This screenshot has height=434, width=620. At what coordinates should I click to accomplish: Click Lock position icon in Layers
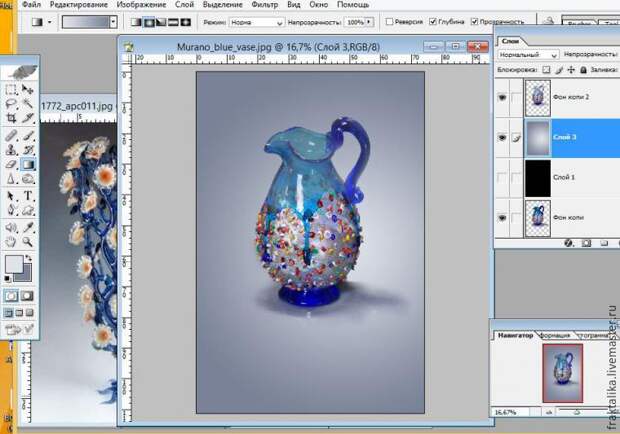coord(571,70)
